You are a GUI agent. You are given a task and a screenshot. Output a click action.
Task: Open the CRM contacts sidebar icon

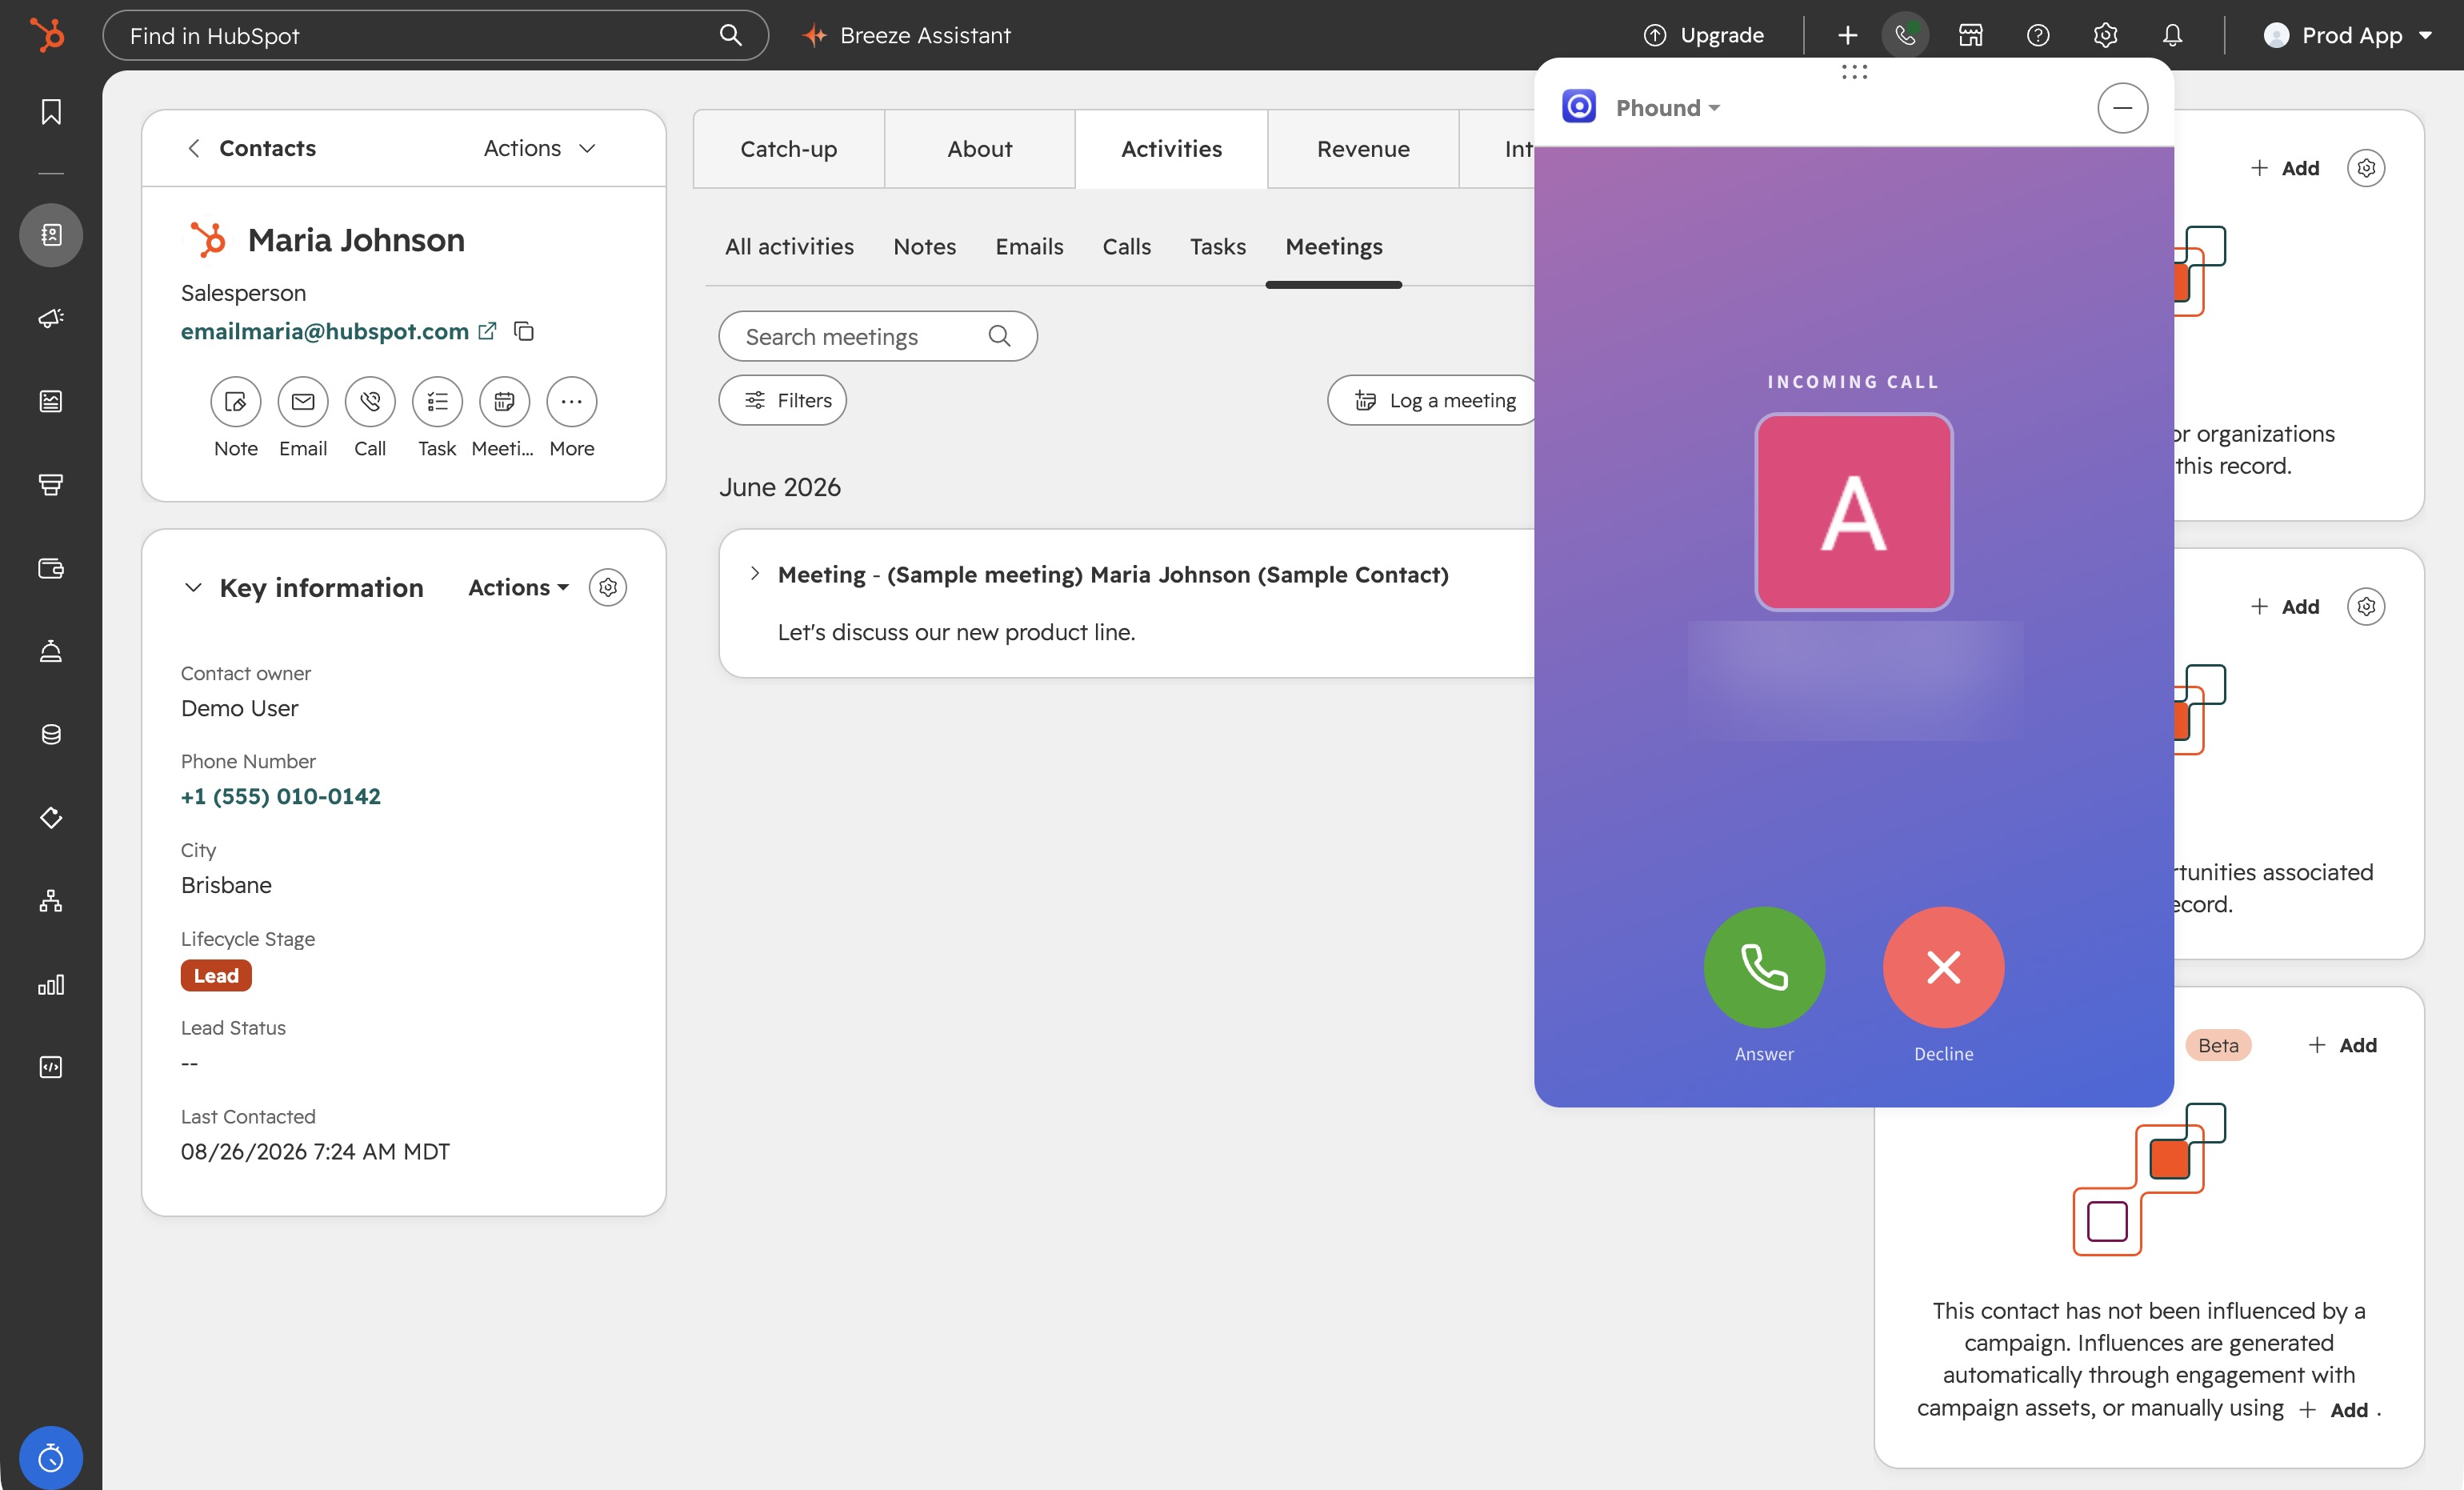pos(51,235)
